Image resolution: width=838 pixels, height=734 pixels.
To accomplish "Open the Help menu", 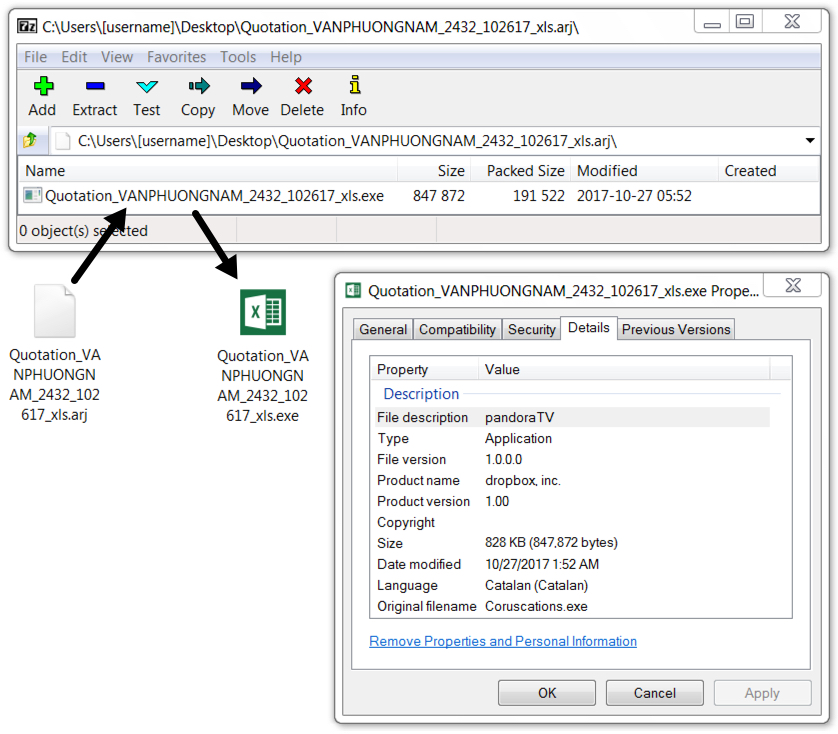I will 286,57.
